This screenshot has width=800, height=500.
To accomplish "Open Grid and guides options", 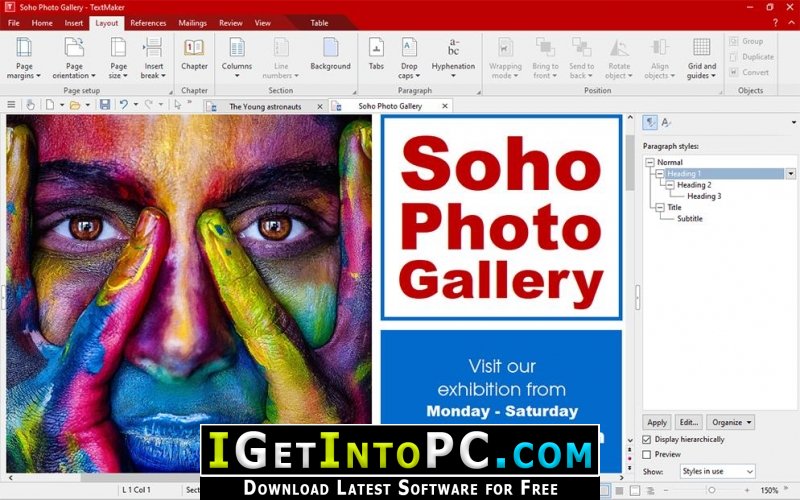I will pos(702,59).
